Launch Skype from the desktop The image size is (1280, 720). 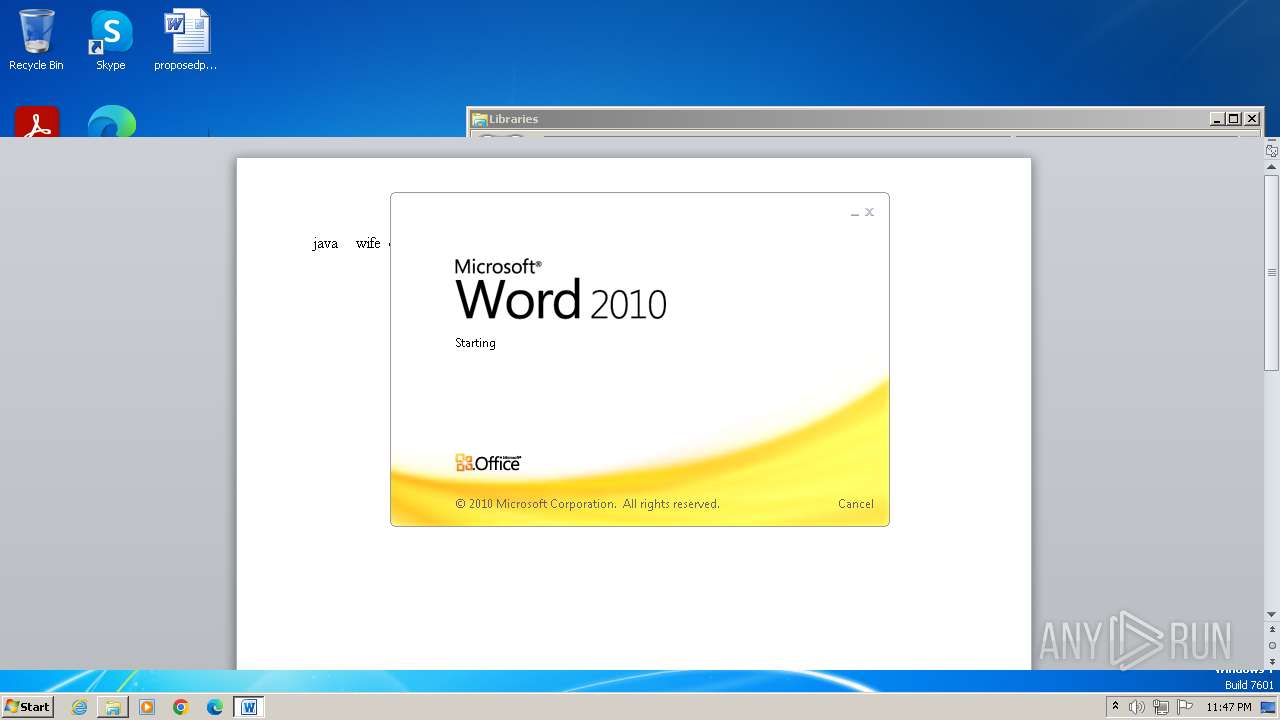click(111, 40)
